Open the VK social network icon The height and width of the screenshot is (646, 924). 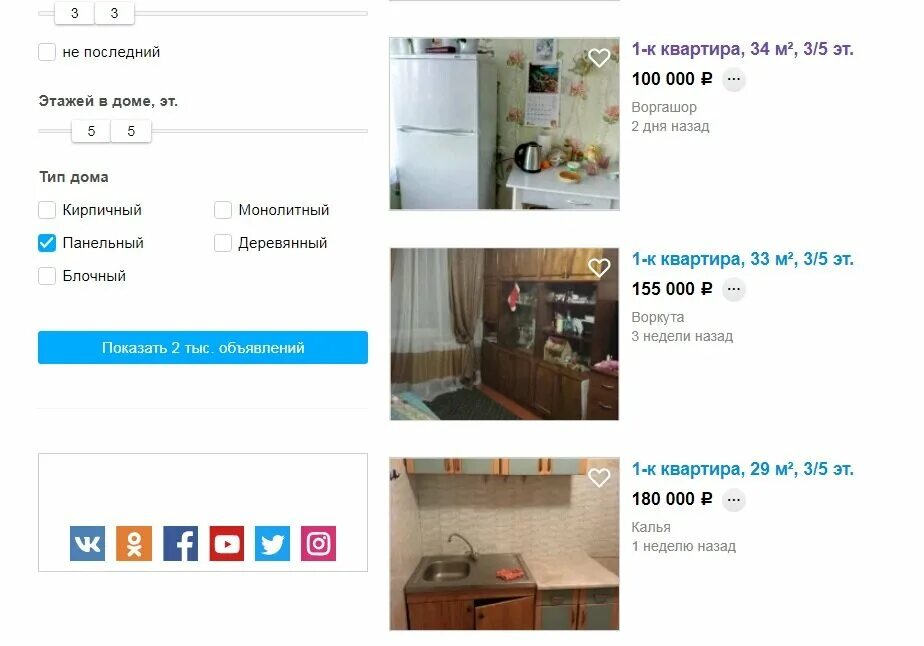coord(87,543)
